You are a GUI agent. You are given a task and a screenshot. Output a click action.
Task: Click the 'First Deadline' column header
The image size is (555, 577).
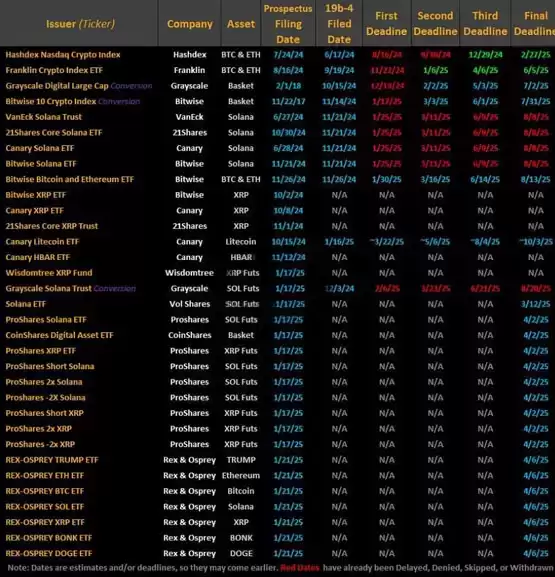(x=386, y=24)
